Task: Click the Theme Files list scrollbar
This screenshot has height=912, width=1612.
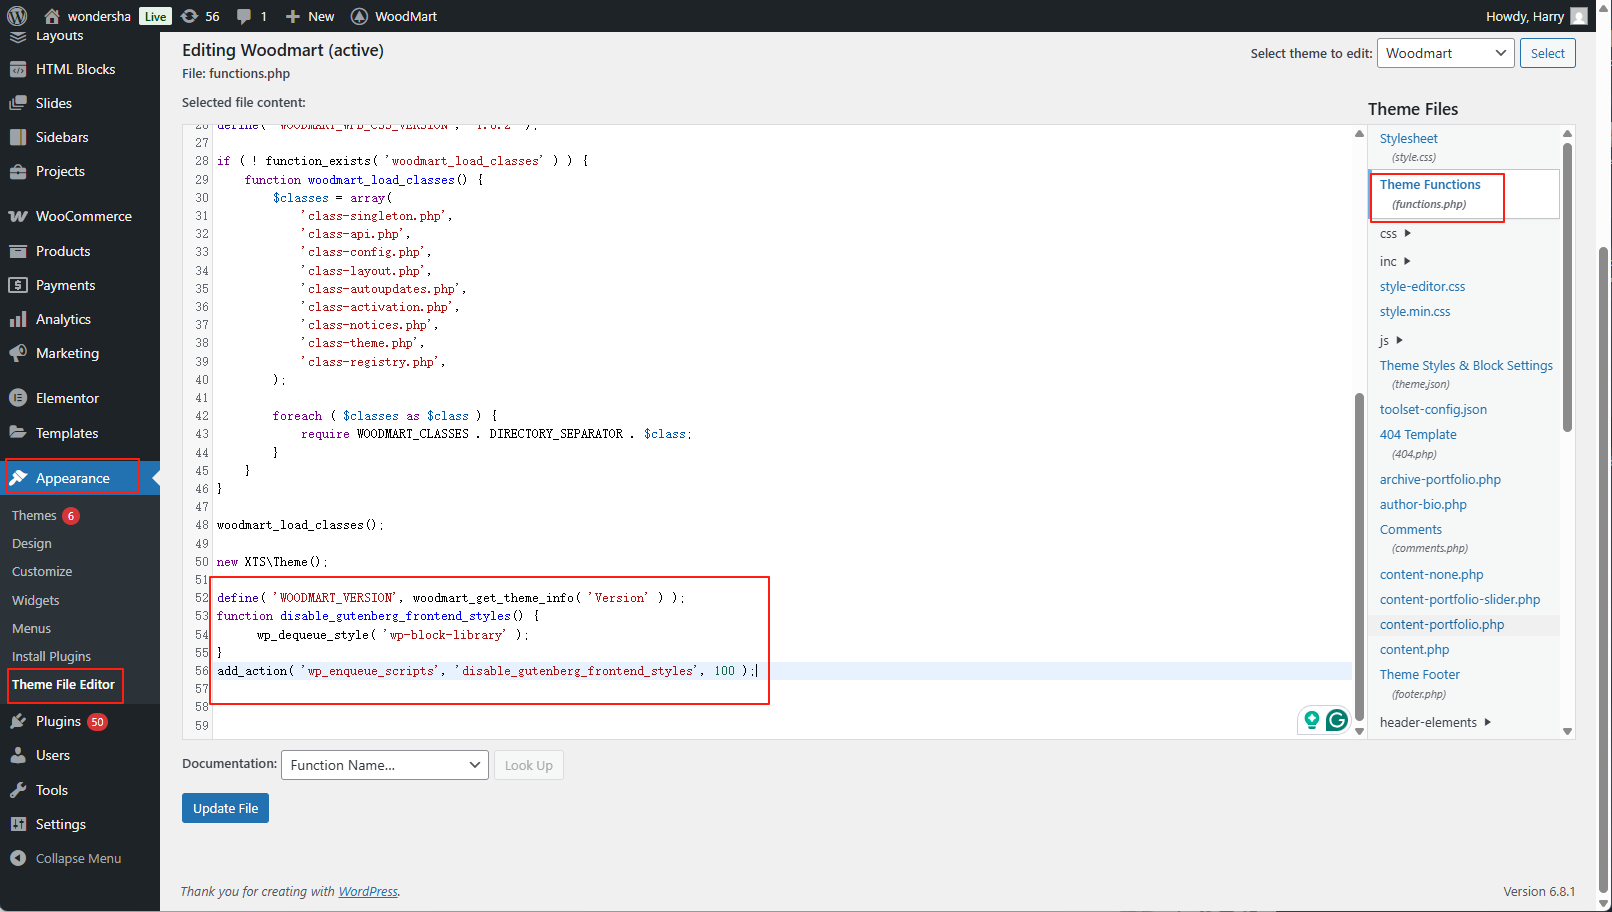Action: [1567, 290]
